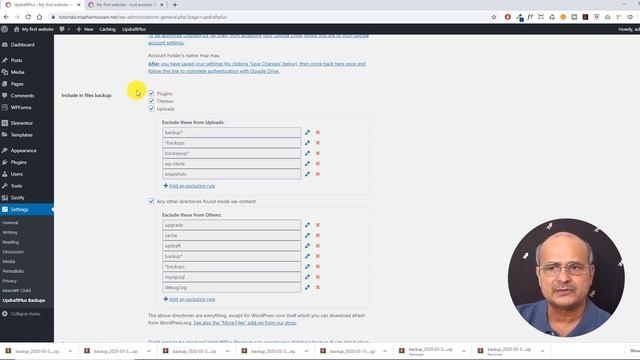Edit the wp-clone exclusion rule
The image size is (640, 360).
[x=307, y=164]
